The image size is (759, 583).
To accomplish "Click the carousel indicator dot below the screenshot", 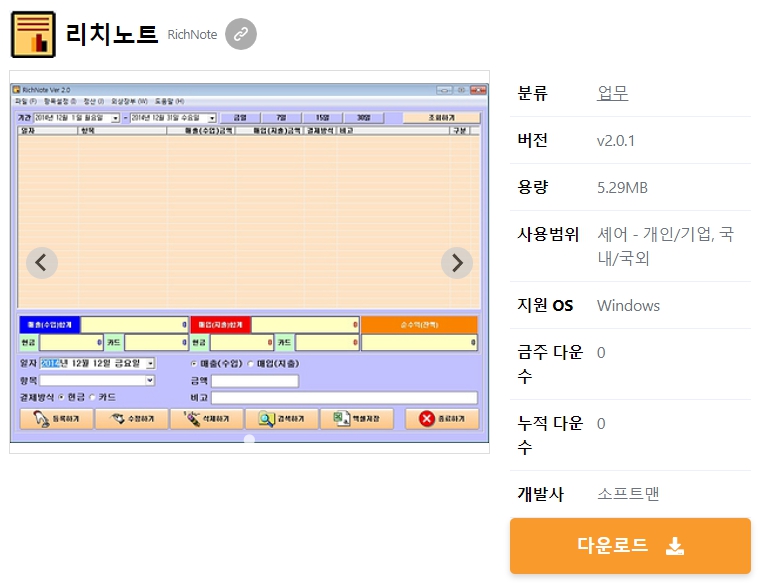I will click(x=249, y=439).
